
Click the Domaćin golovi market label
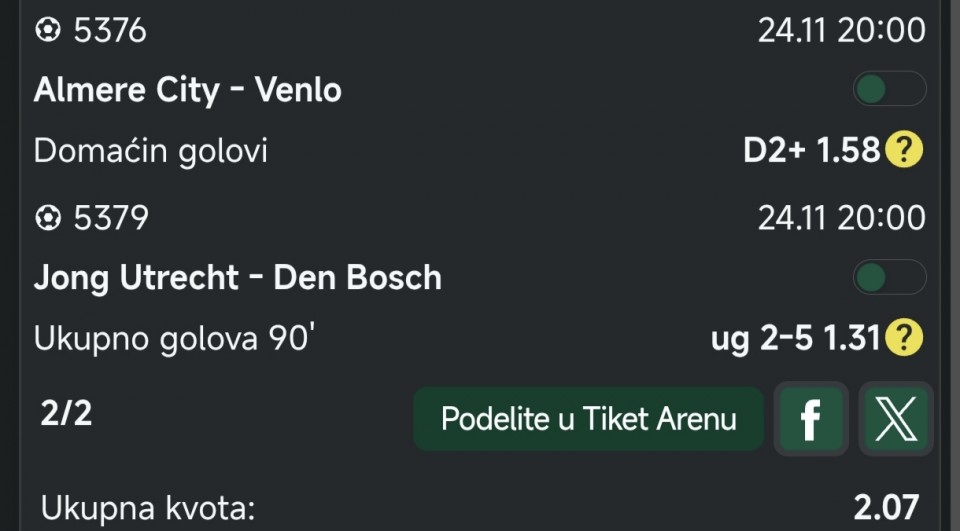[151, 151]
